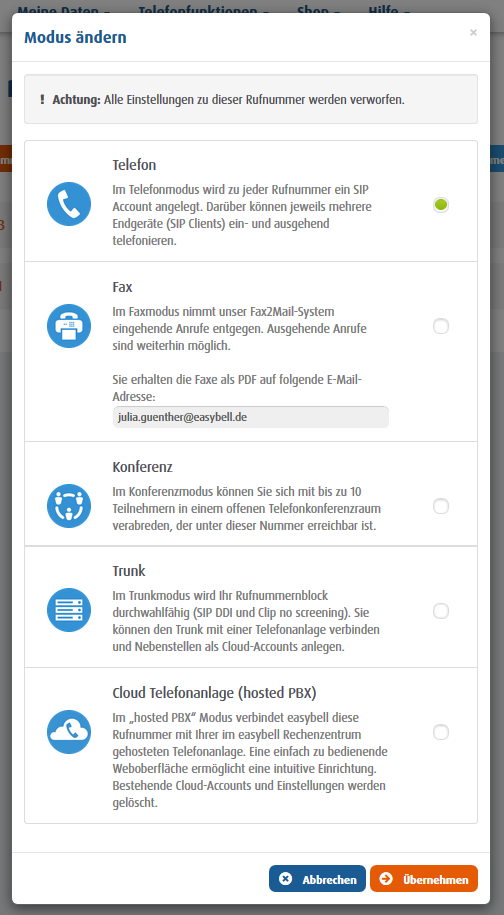Click the Telefon phone handset icon
Screen dimensions: 504x915
(69, 204)
